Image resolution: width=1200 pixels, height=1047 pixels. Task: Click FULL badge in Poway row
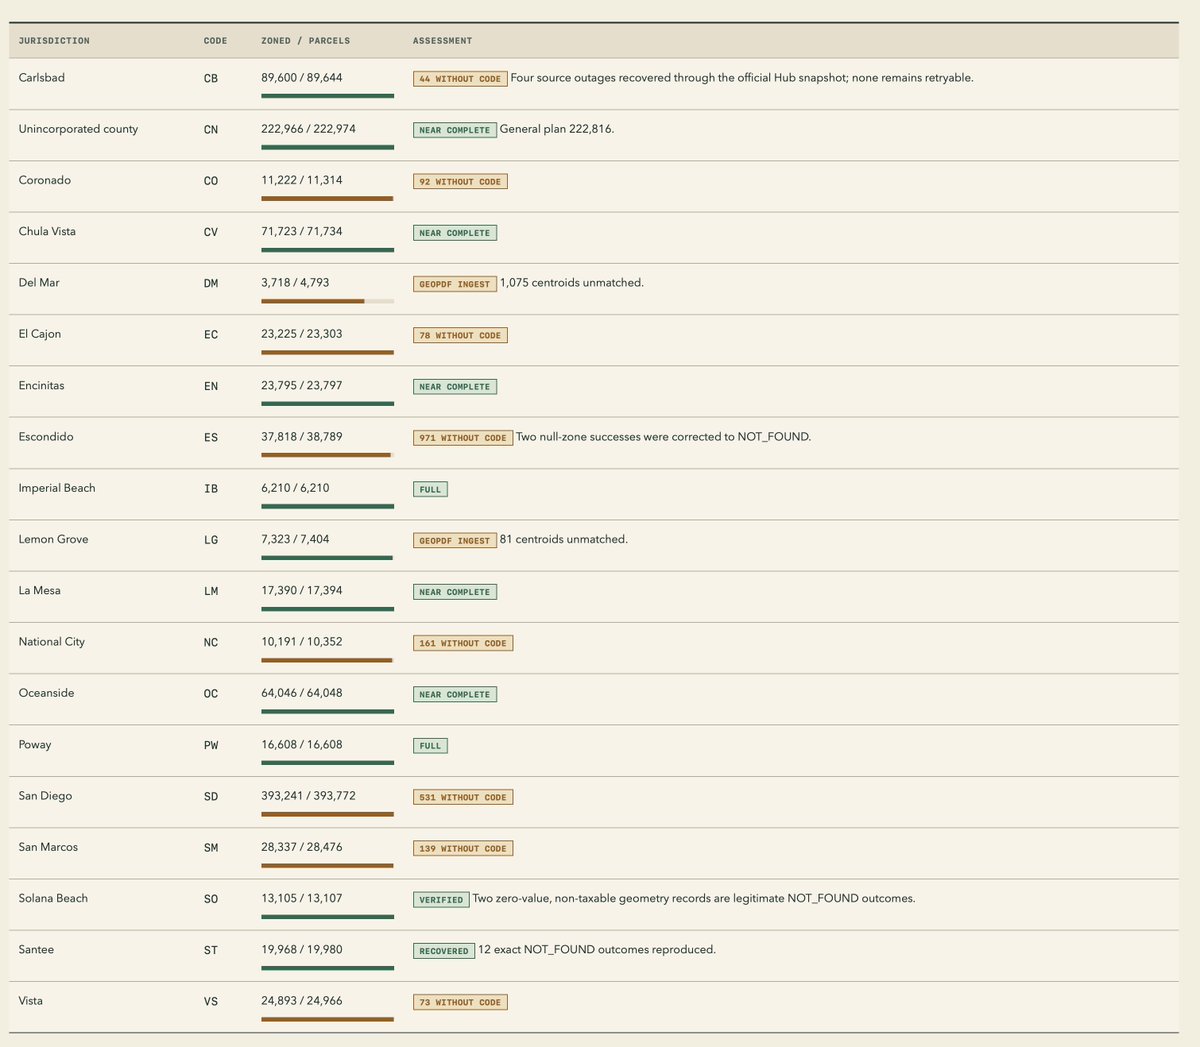[430, 745]
